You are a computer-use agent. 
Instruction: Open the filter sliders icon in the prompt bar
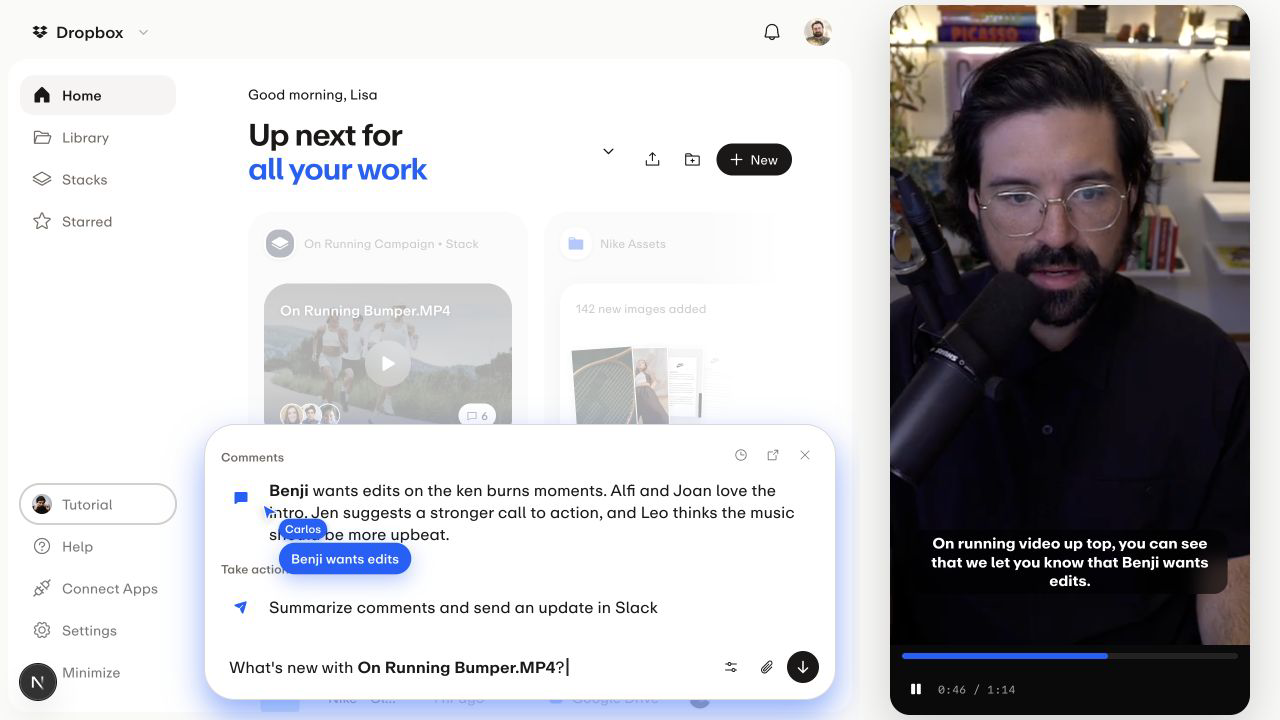tap(731, 667)
